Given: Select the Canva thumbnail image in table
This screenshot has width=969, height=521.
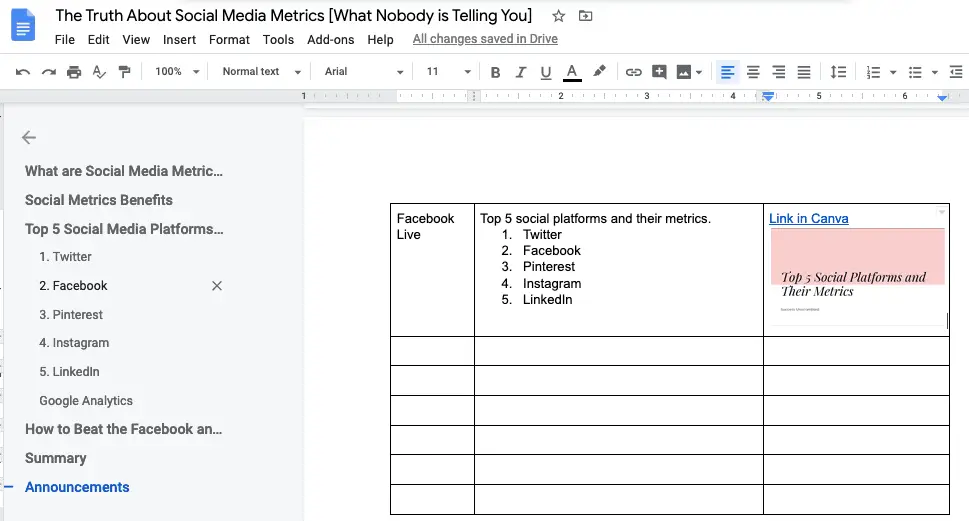Looking at the screenshot, I should pos(858,277).
